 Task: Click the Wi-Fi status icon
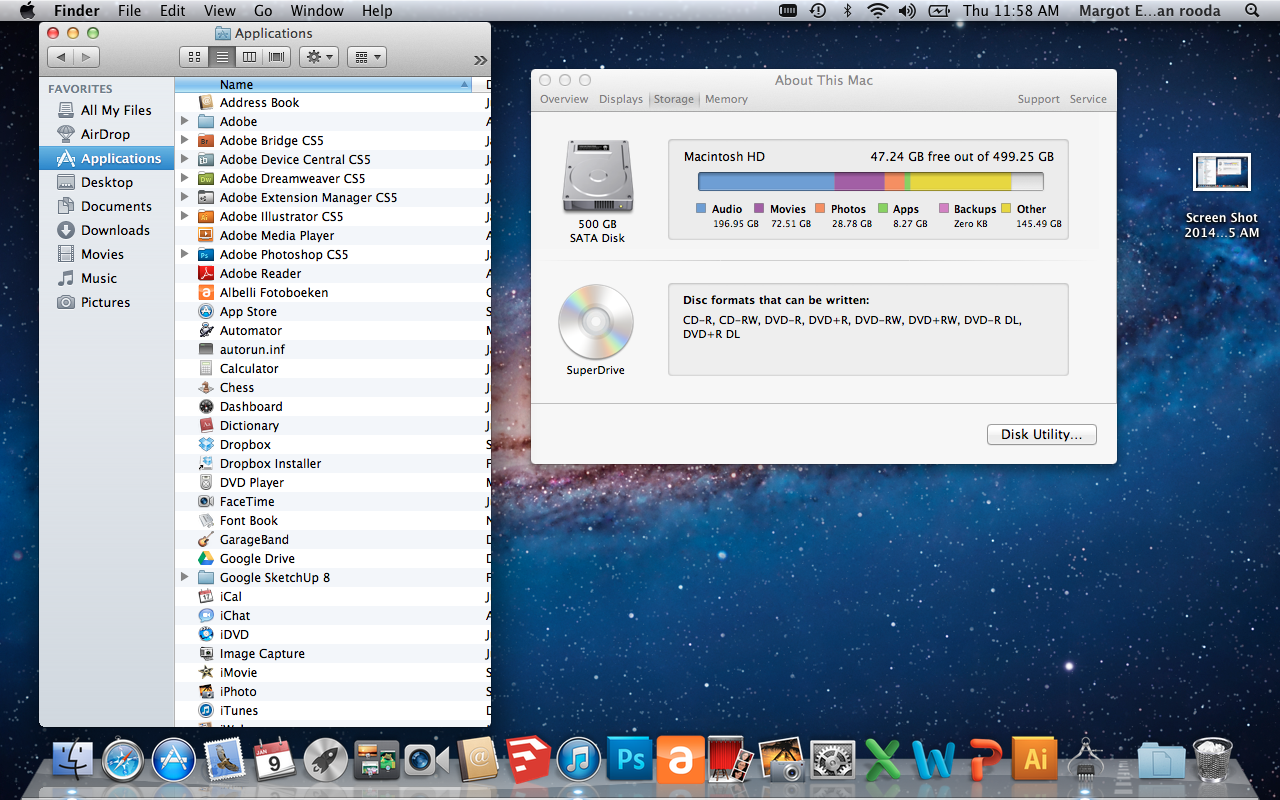point(878,11)
